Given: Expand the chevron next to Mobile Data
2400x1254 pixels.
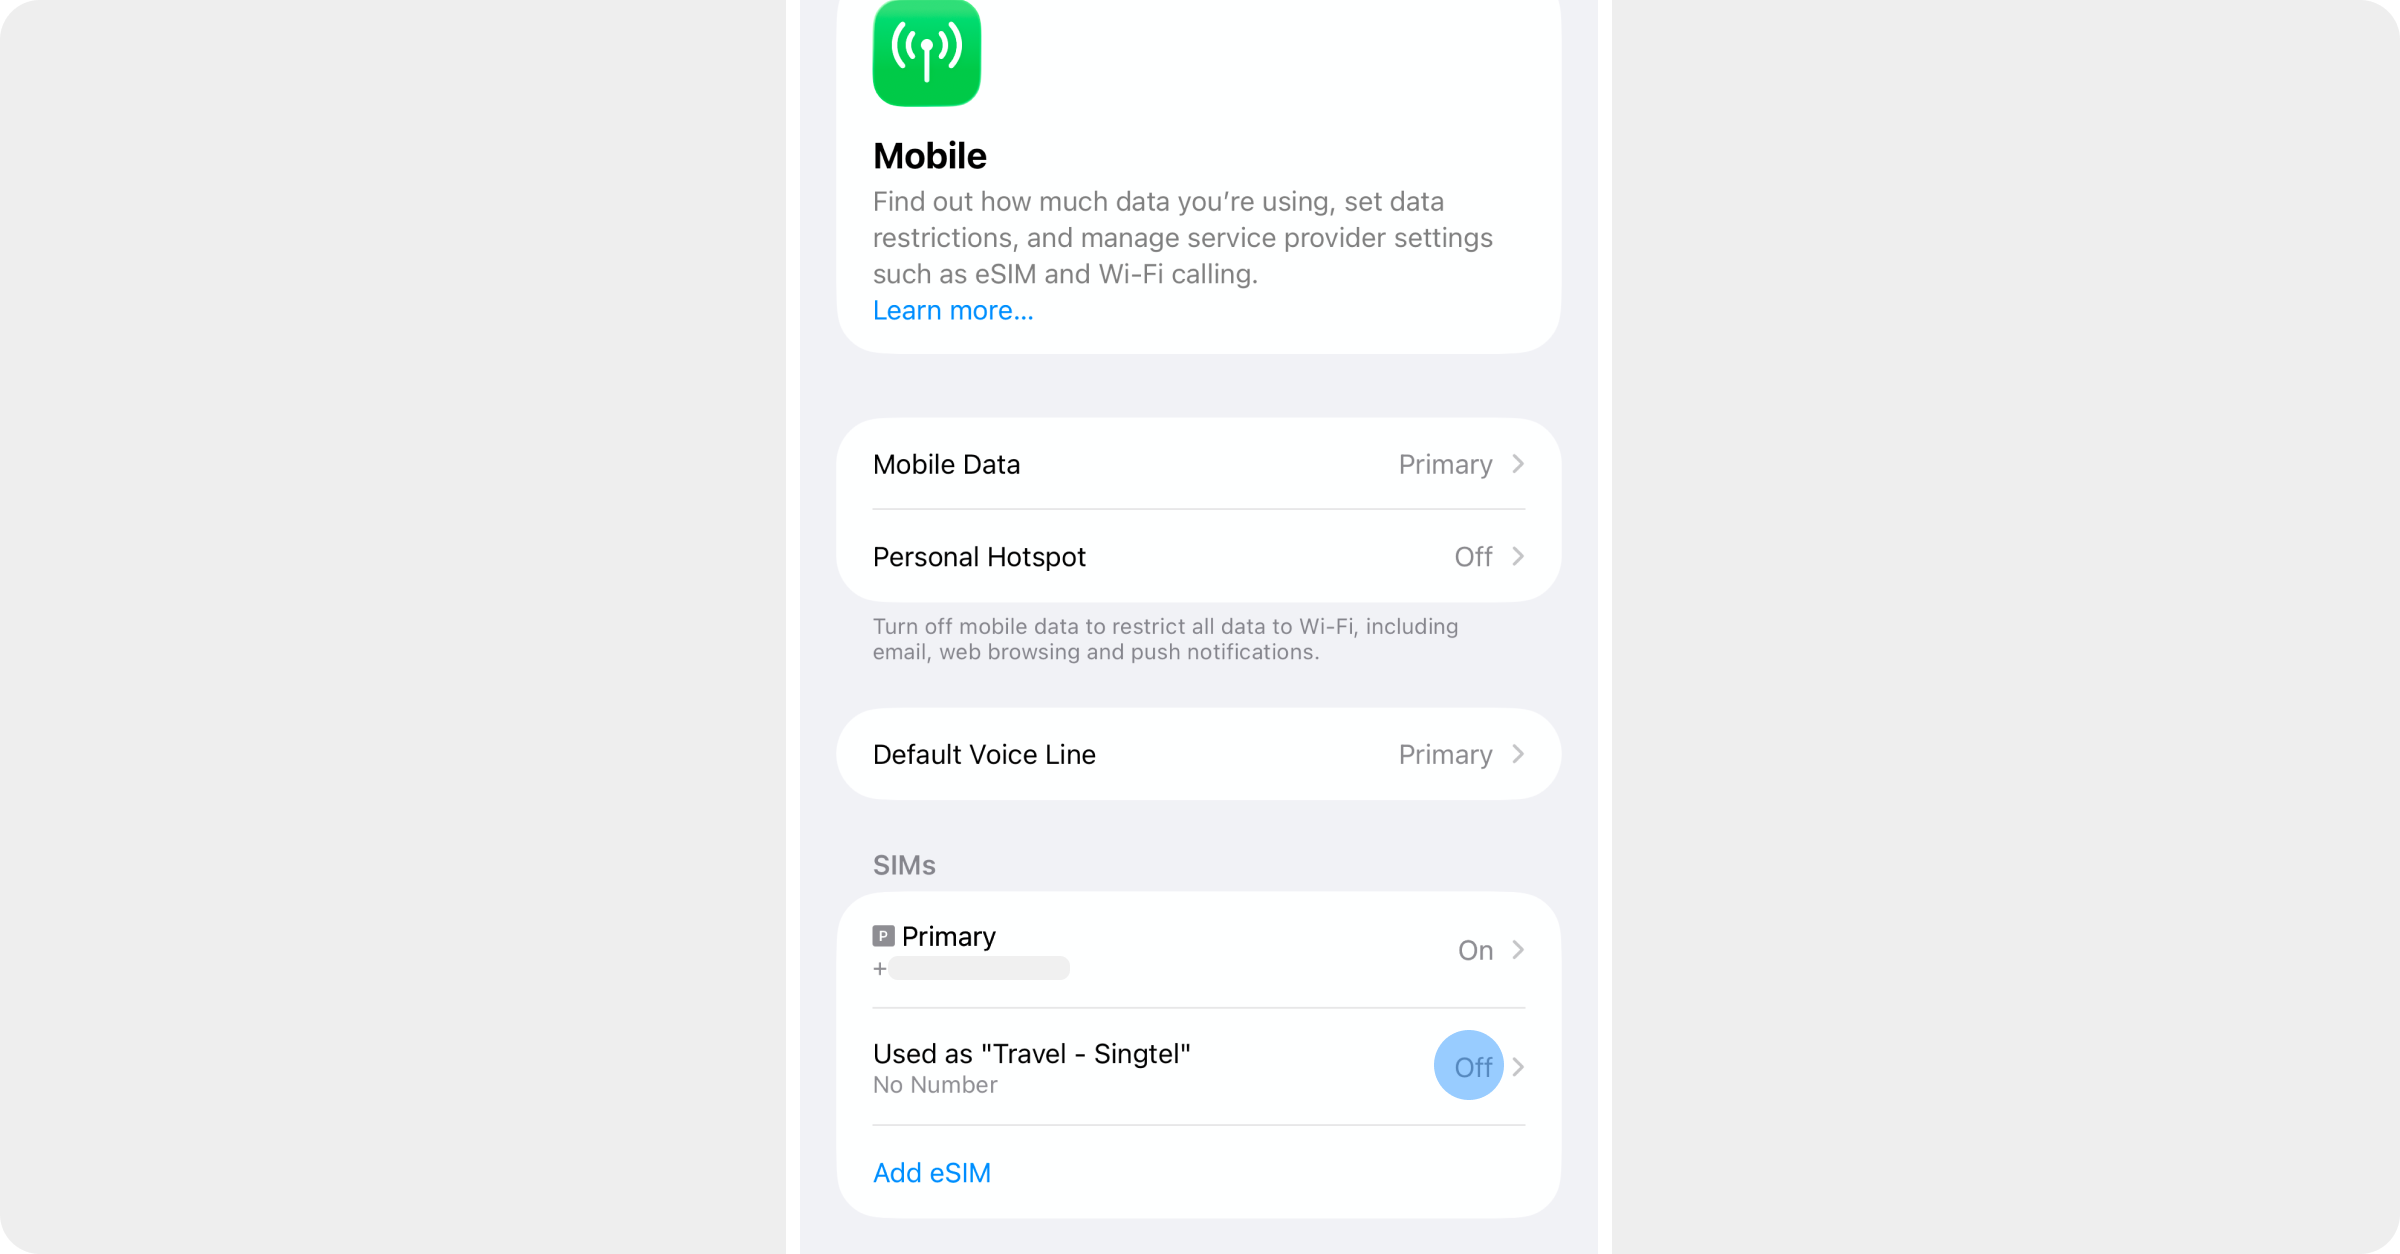Looking at the screenshot, I should pyautogui.click(x=1518, y=464).
